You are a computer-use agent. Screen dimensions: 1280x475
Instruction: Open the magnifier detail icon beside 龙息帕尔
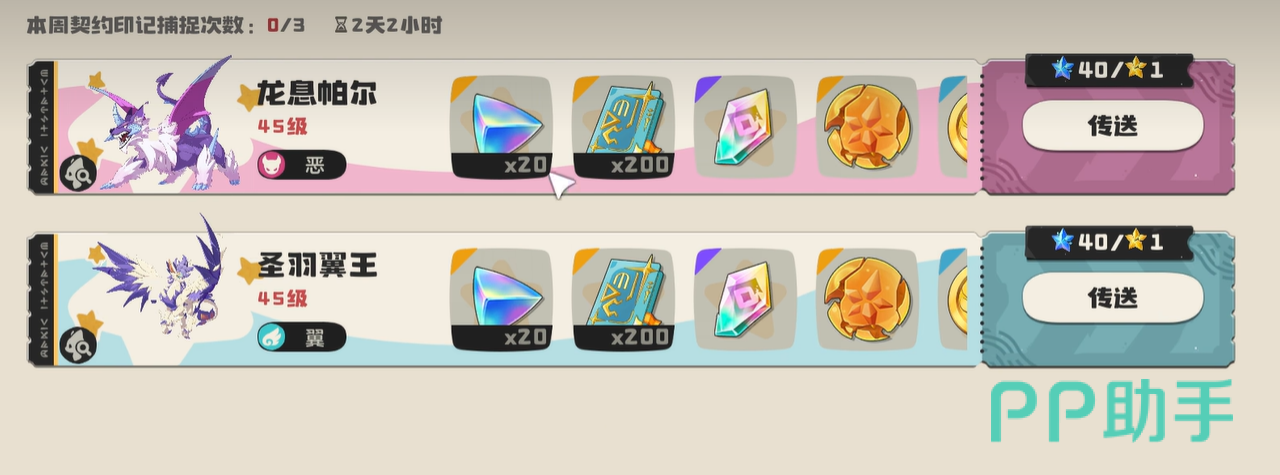(76, 173)
